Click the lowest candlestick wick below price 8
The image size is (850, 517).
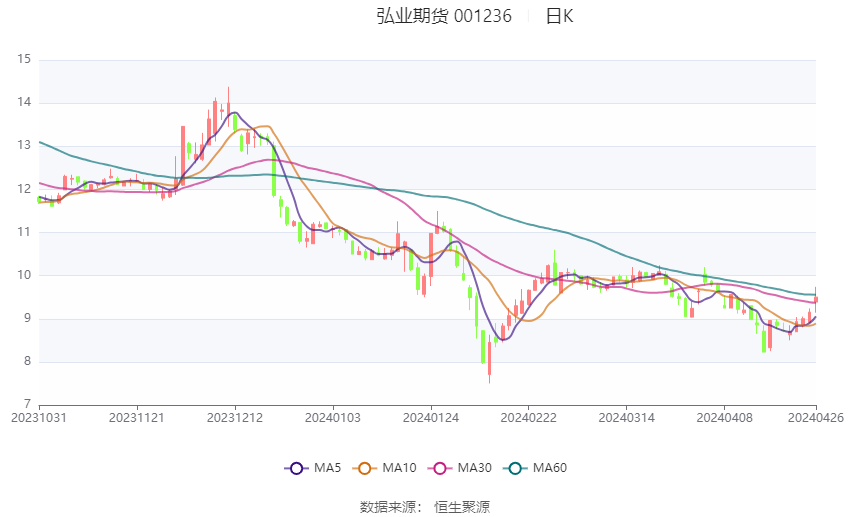tap(490, 360)
